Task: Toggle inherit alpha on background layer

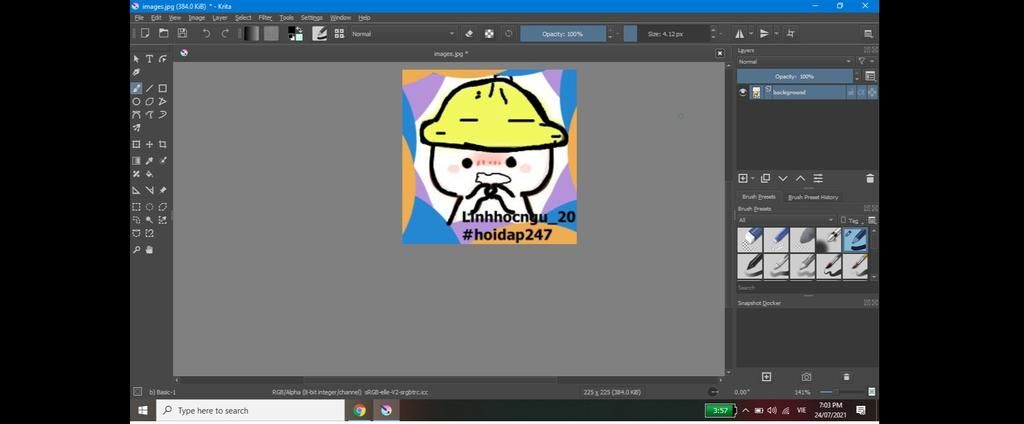Action: [861, 93]
